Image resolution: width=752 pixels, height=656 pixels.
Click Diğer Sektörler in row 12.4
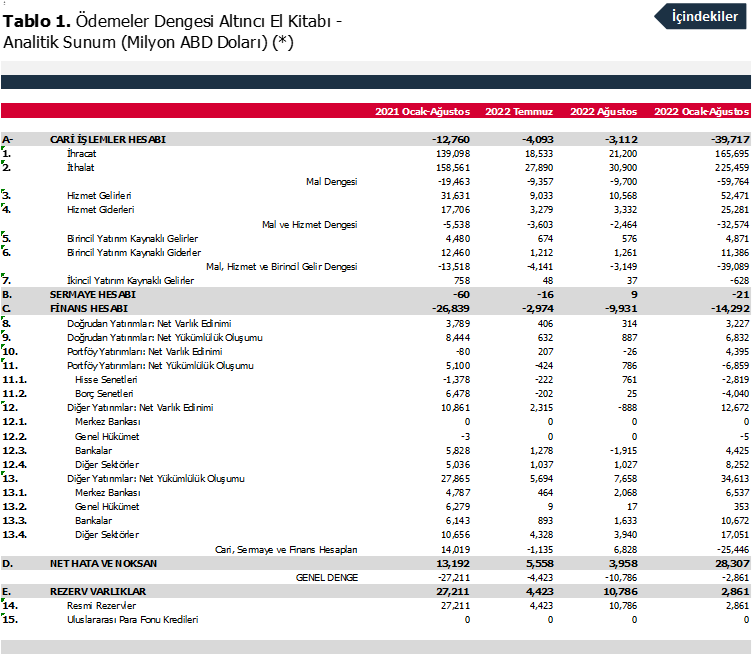pos(107,464)
